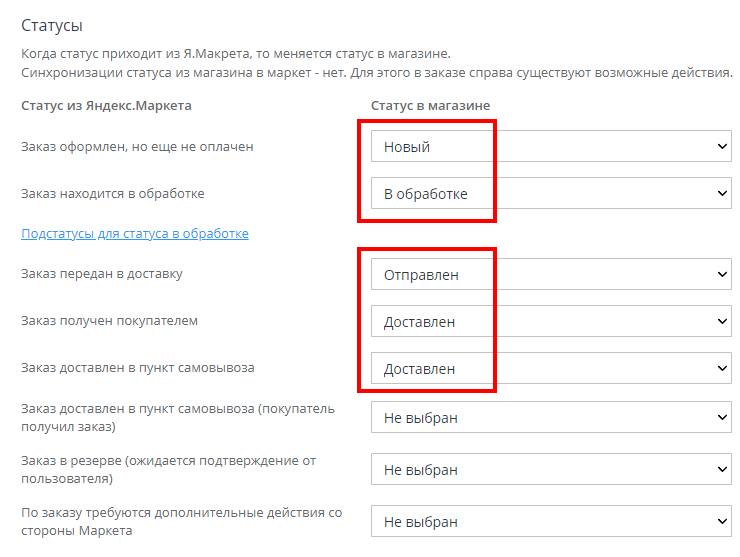The height and width of the screenshot is (557, 740).
Task: Click label text 'Заказ оформлен, но еще не оплачен'
Action: (137, 147)
